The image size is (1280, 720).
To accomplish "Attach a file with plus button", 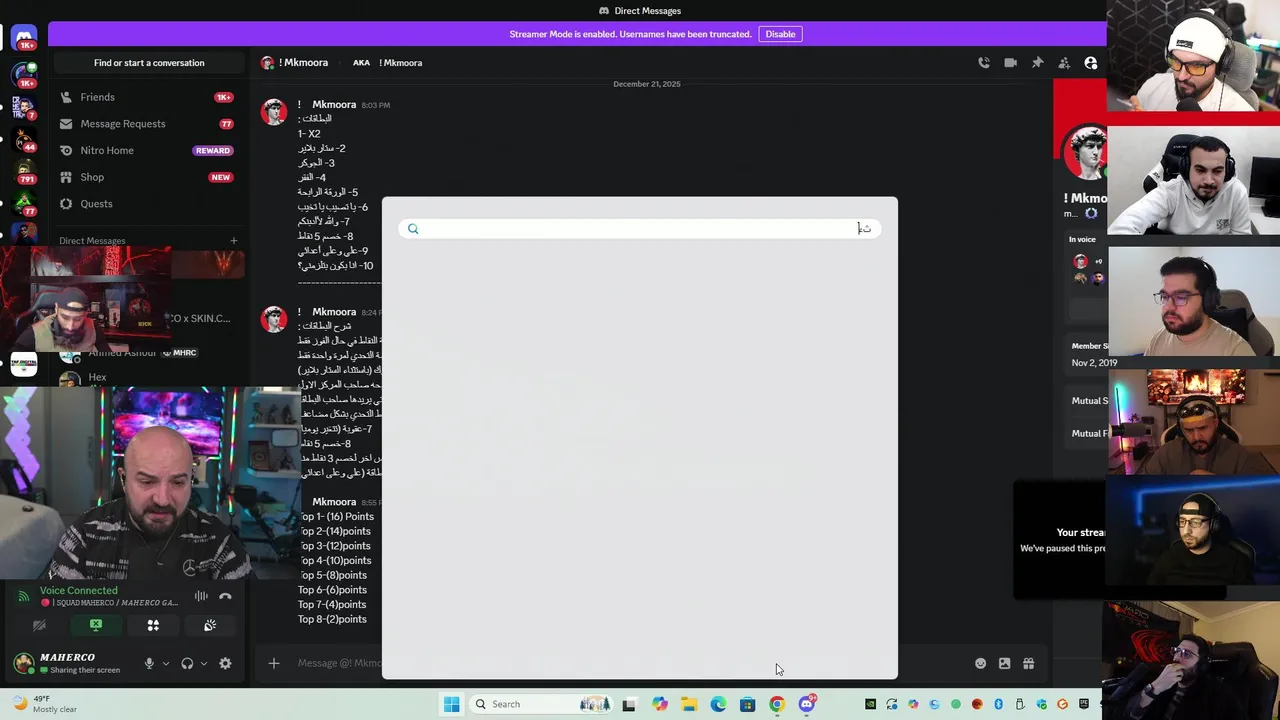I will (x=274, y=663).
